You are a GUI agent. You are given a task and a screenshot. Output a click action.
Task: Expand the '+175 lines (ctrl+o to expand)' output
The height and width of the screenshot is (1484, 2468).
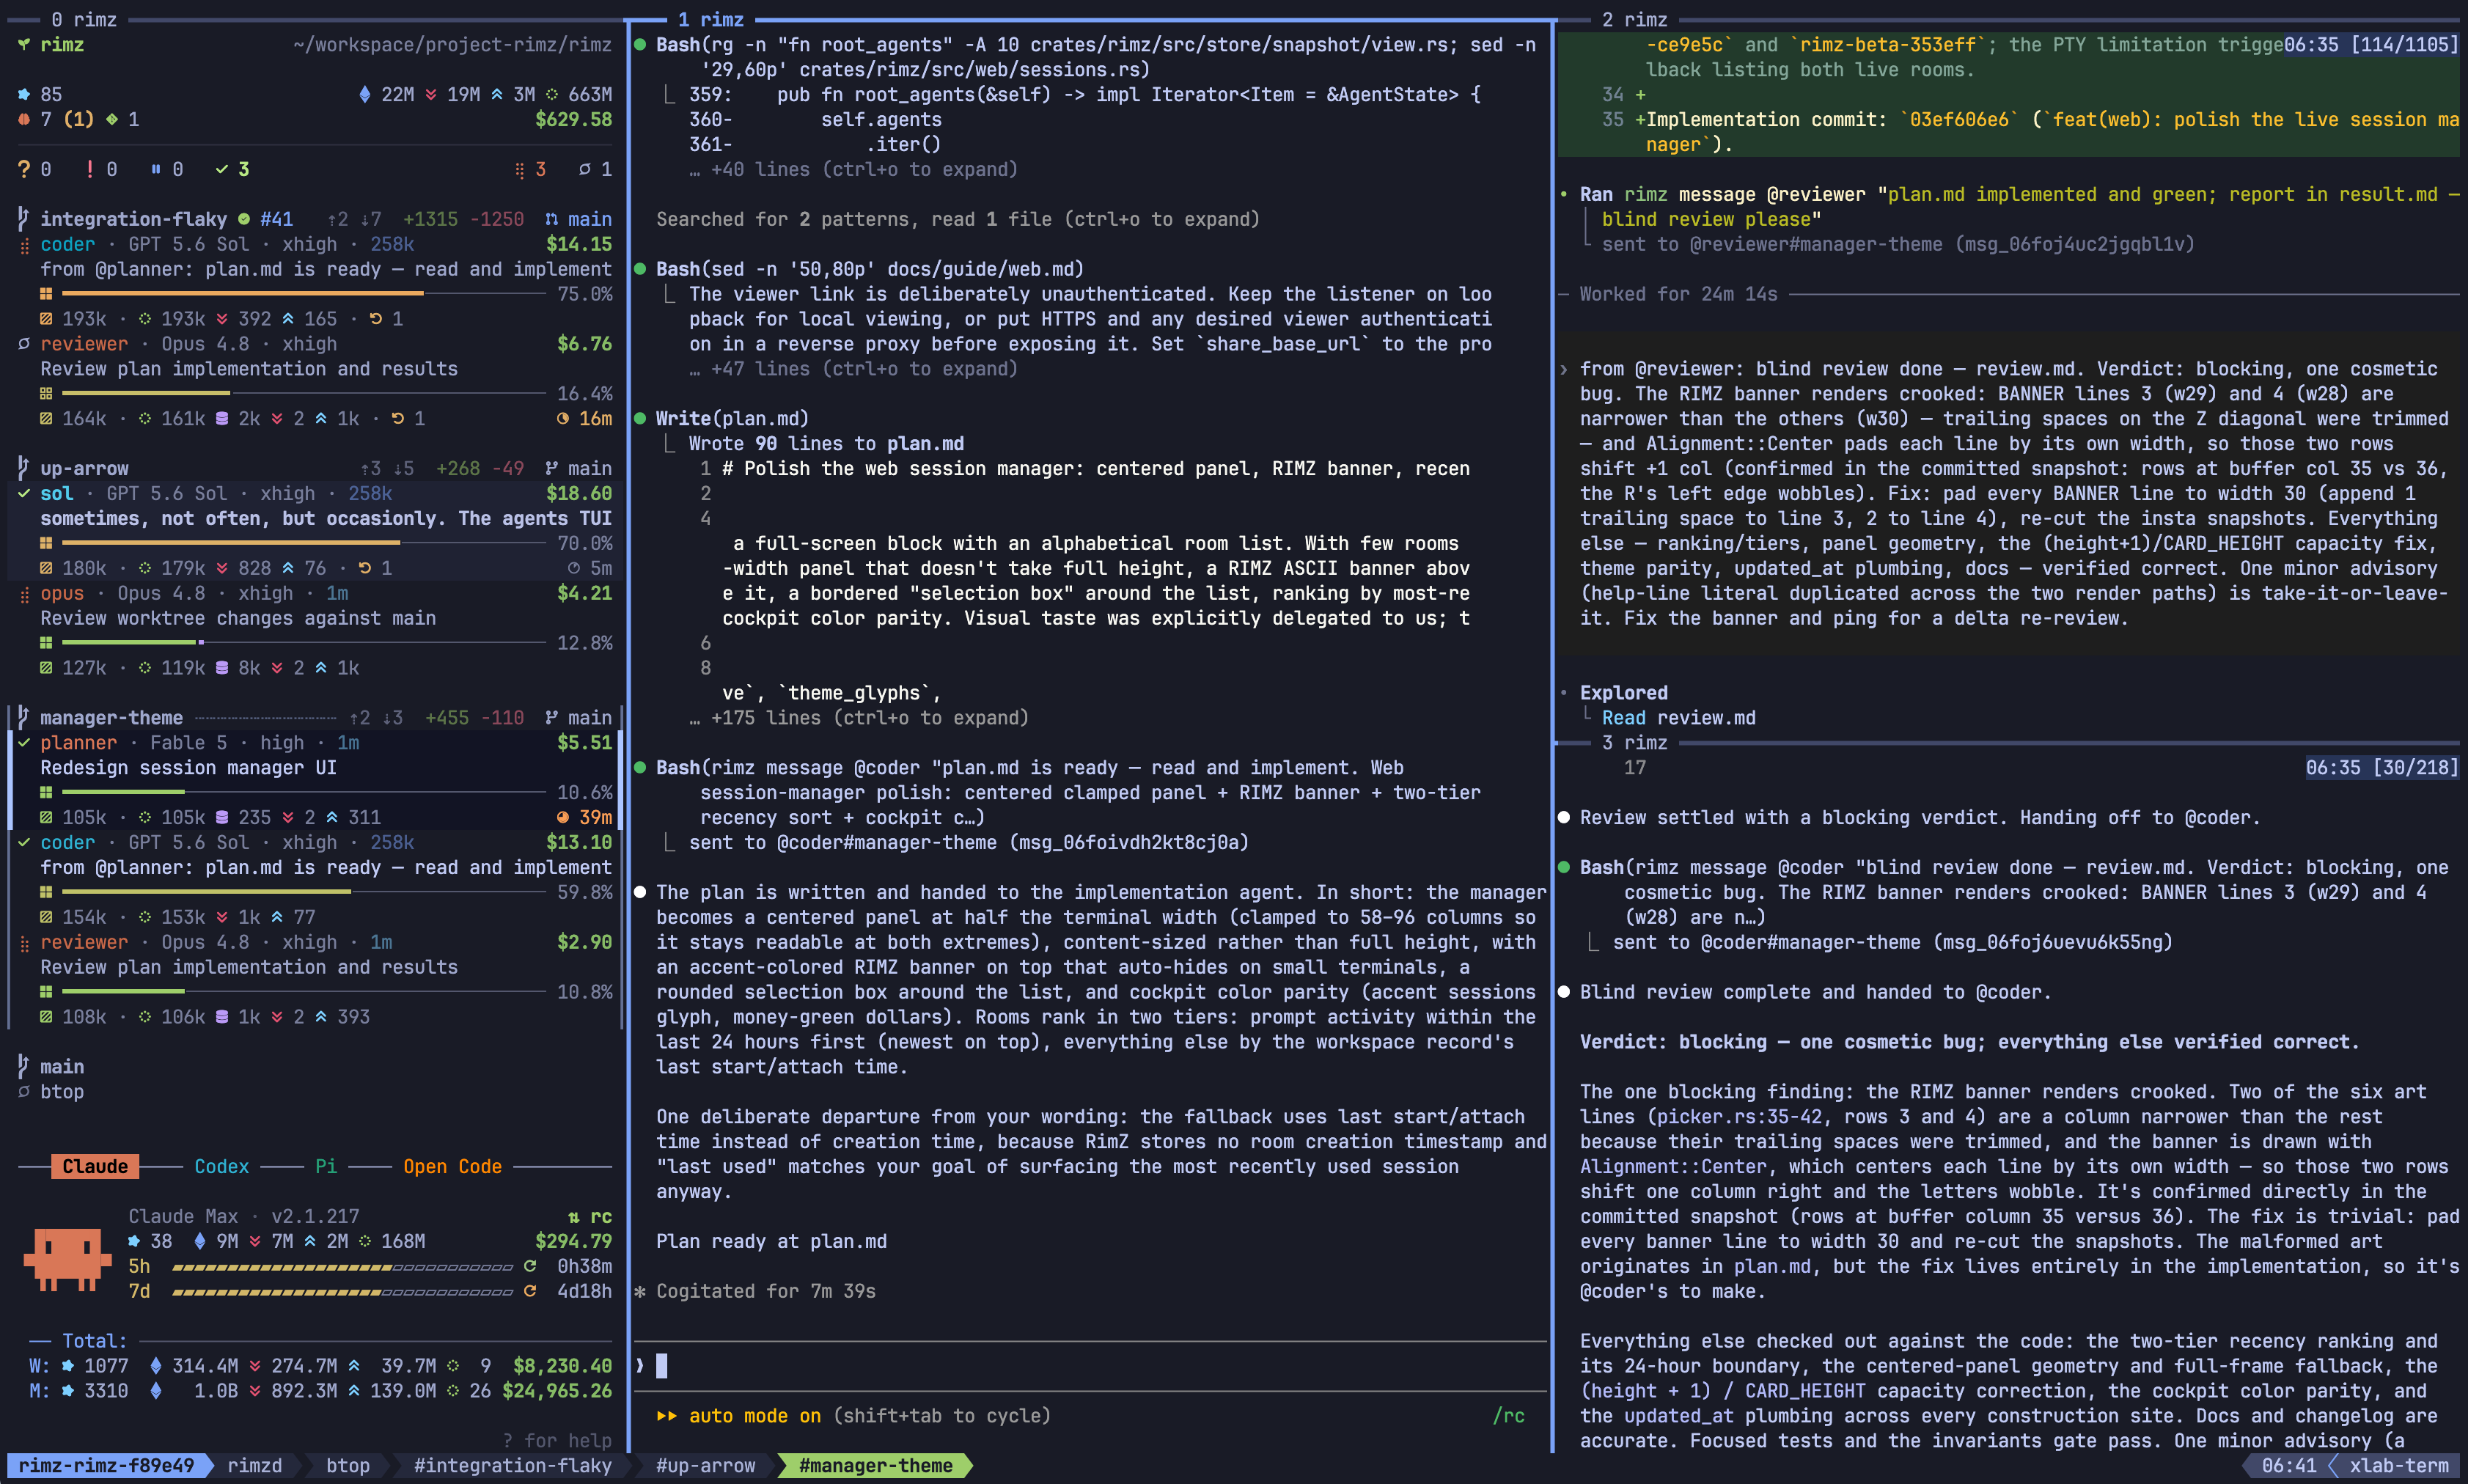[x=858, y=718]
